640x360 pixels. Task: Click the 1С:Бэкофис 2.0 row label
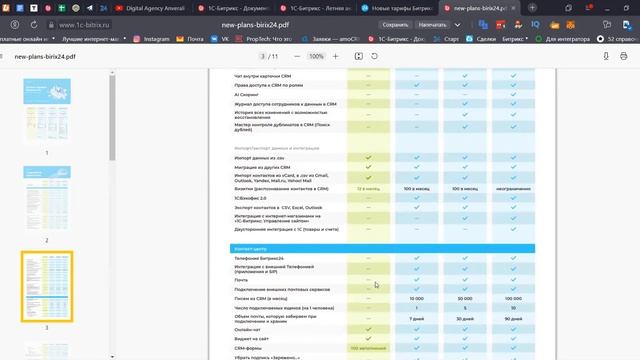pyautogui.click(x=250, y=198)
